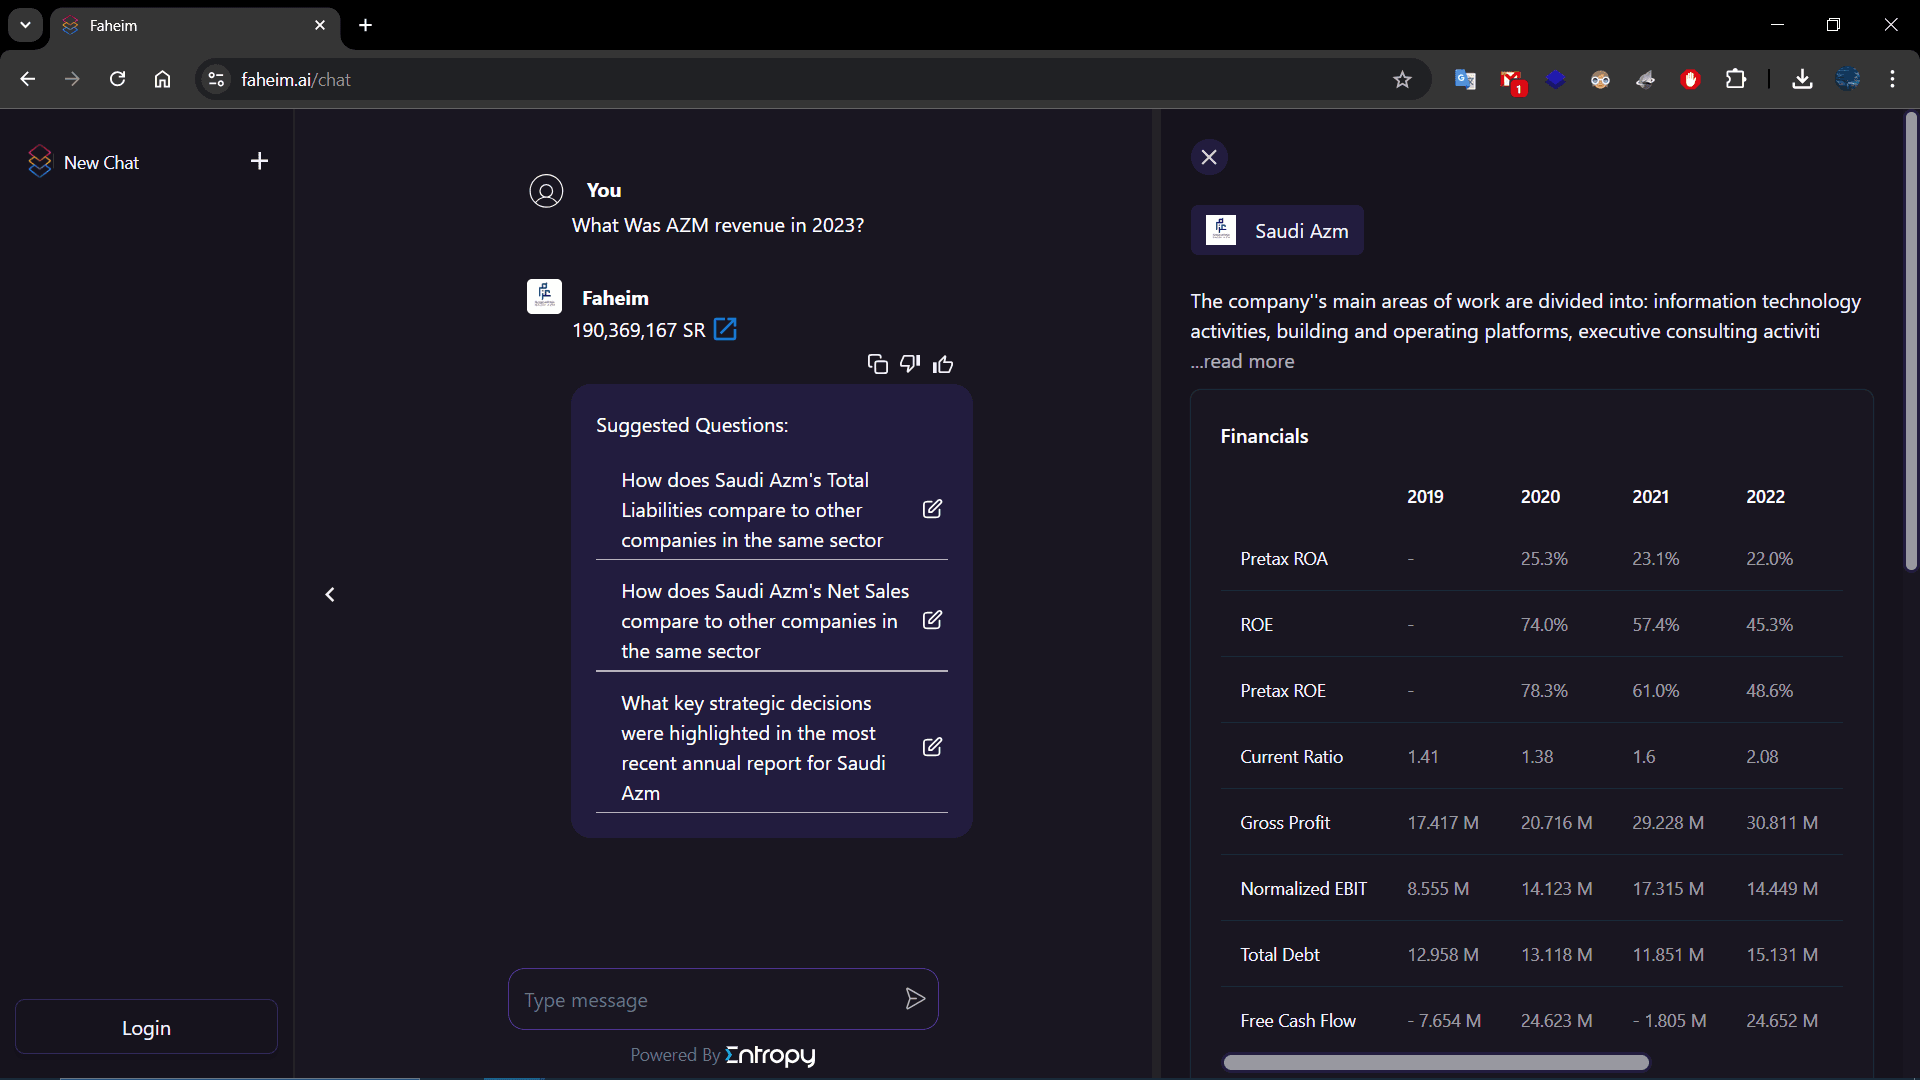Click the 30.811 M gross profit value

click(1782, 823)
